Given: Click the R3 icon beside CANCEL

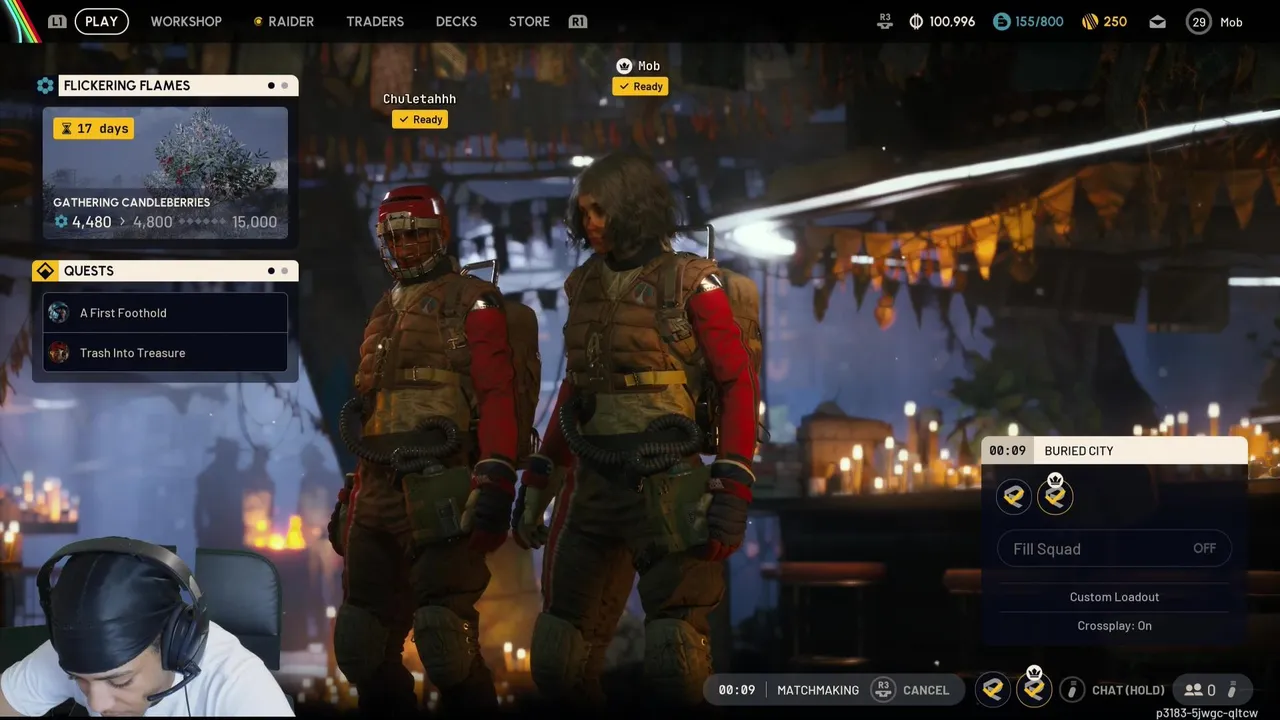Looking at the screenshot, I should (x=882, y=689).
